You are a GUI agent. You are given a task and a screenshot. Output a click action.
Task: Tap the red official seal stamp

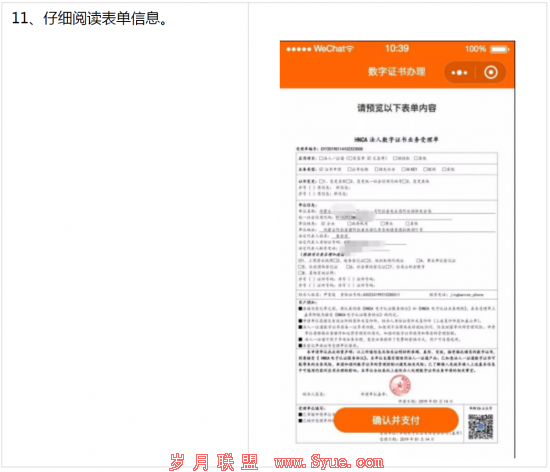pyautogui.click(x=400, y=385)
